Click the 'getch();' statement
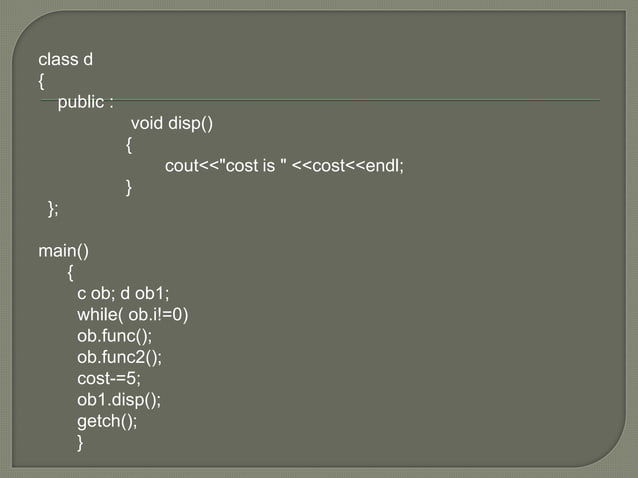This screenshot has height=478, width=638. 107,421
